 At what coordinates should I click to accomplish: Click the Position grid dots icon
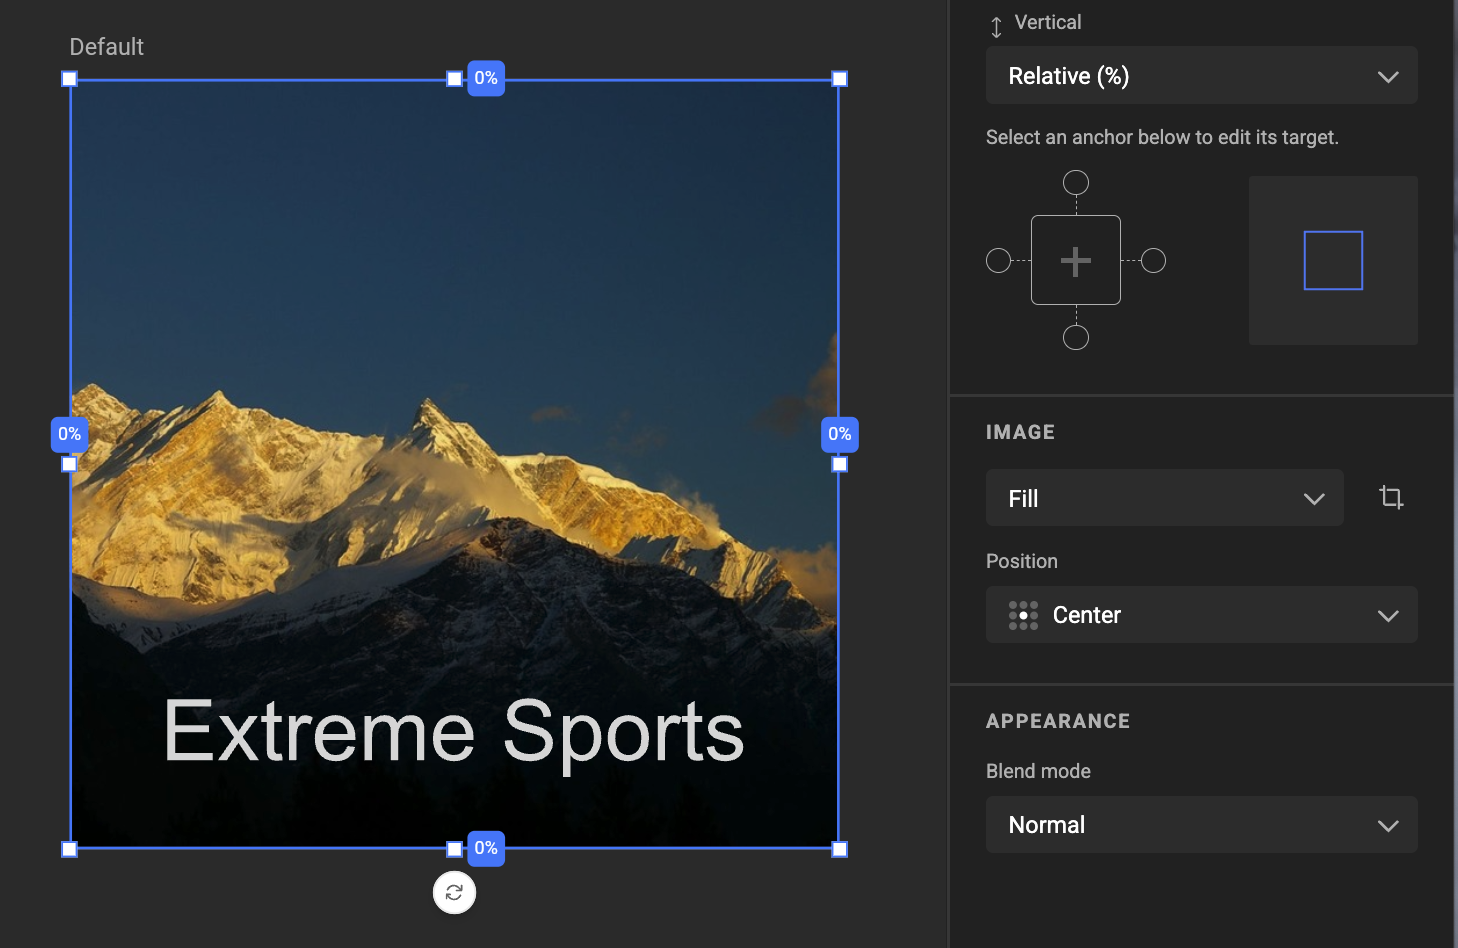(x=1023, y=615)
